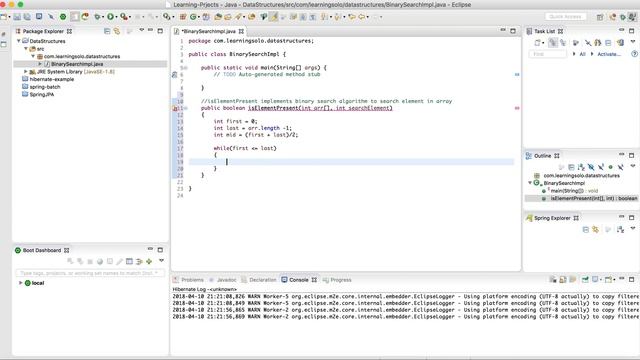Image resolution: width=640 pixels, height=360 pixels.
Task: Toggle Categorized presentation in Task List
Action: [553, 42]
